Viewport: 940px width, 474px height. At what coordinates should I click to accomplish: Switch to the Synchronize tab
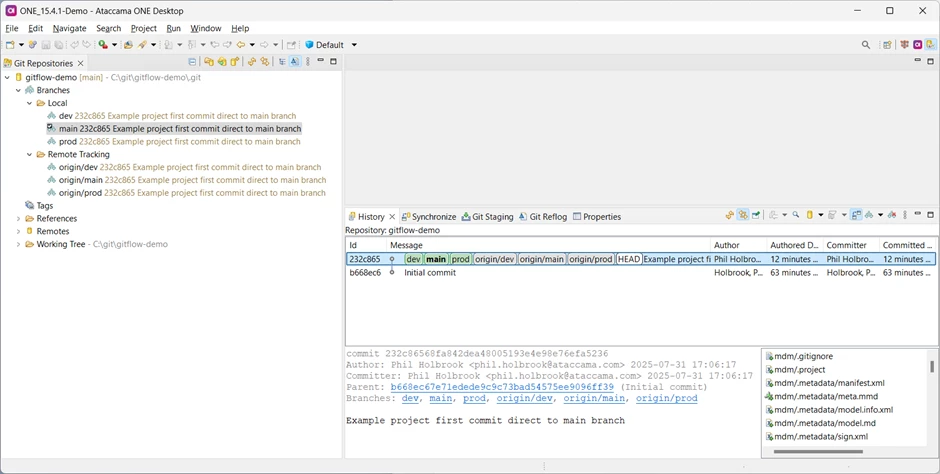tap(429, 217)
